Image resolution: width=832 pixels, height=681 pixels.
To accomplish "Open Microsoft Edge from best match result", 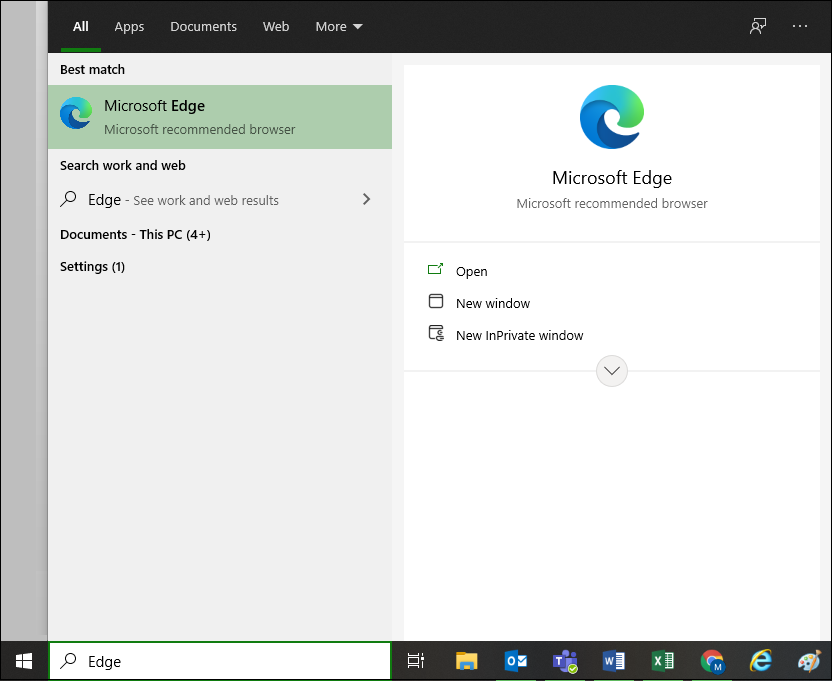I will point(219,117).
